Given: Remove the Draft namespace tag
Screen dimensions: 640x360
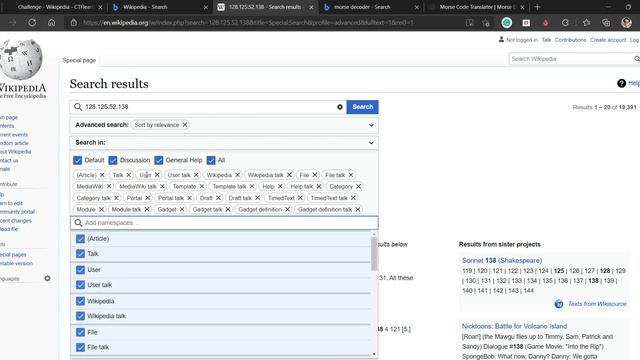Looking at the screenshot, I should tap(218, 198).
